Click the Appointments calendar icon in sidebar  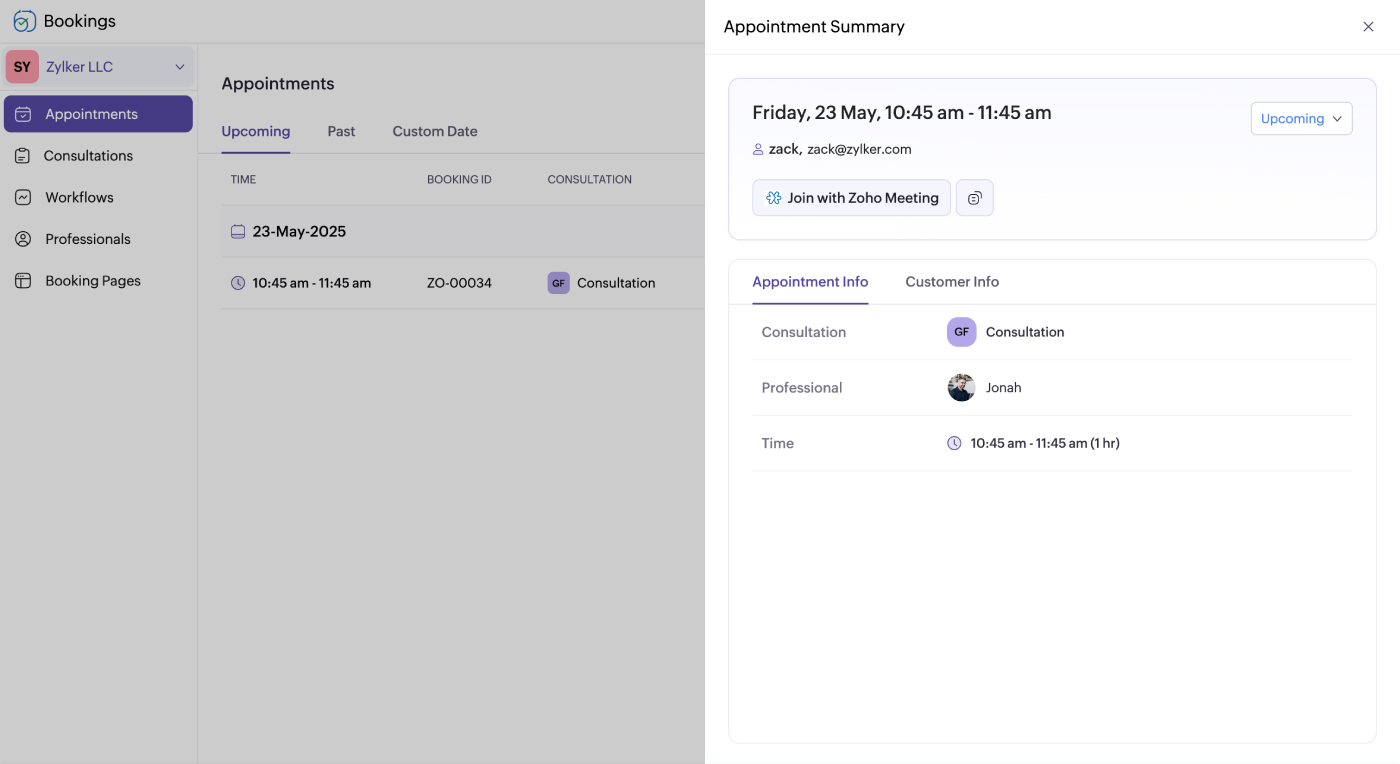tap(23, 114)
